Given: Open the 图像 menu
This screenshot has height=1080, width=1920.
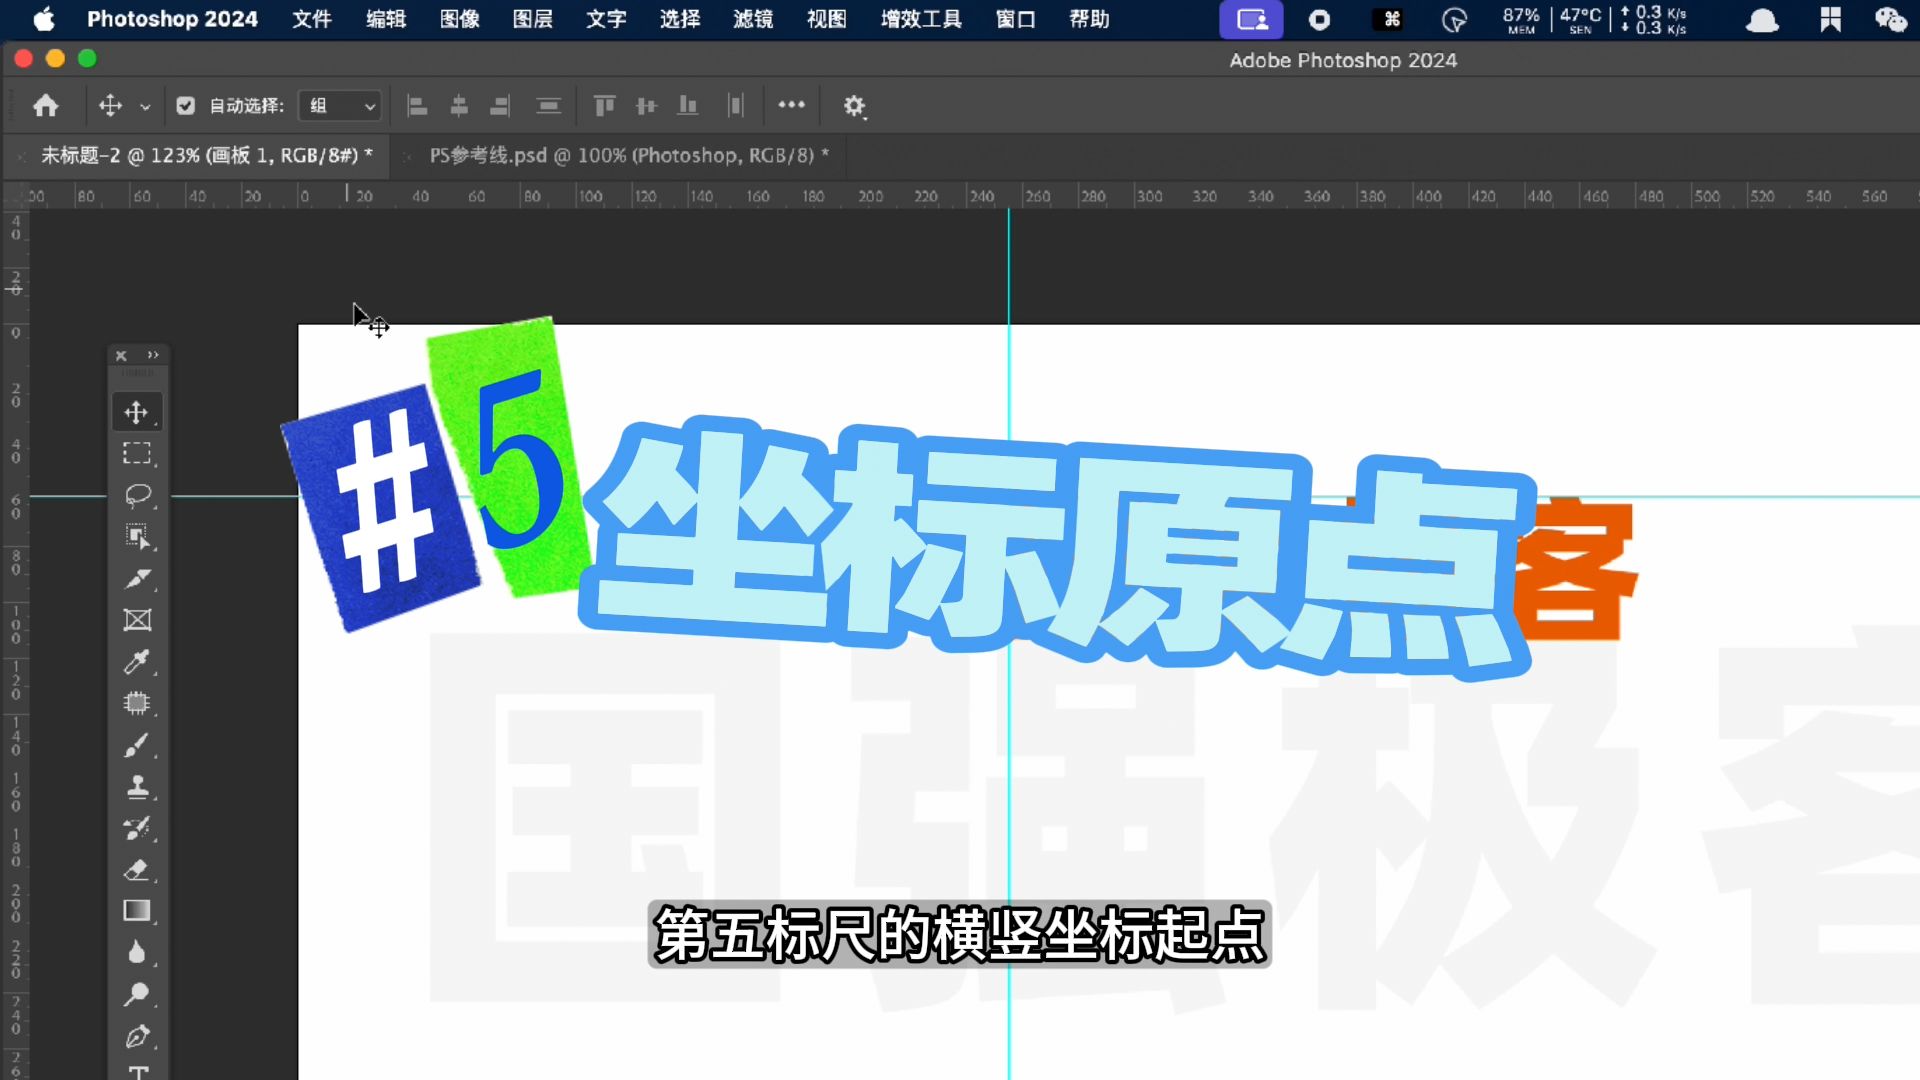Looking at the screenshot, I should click(460, 19).
